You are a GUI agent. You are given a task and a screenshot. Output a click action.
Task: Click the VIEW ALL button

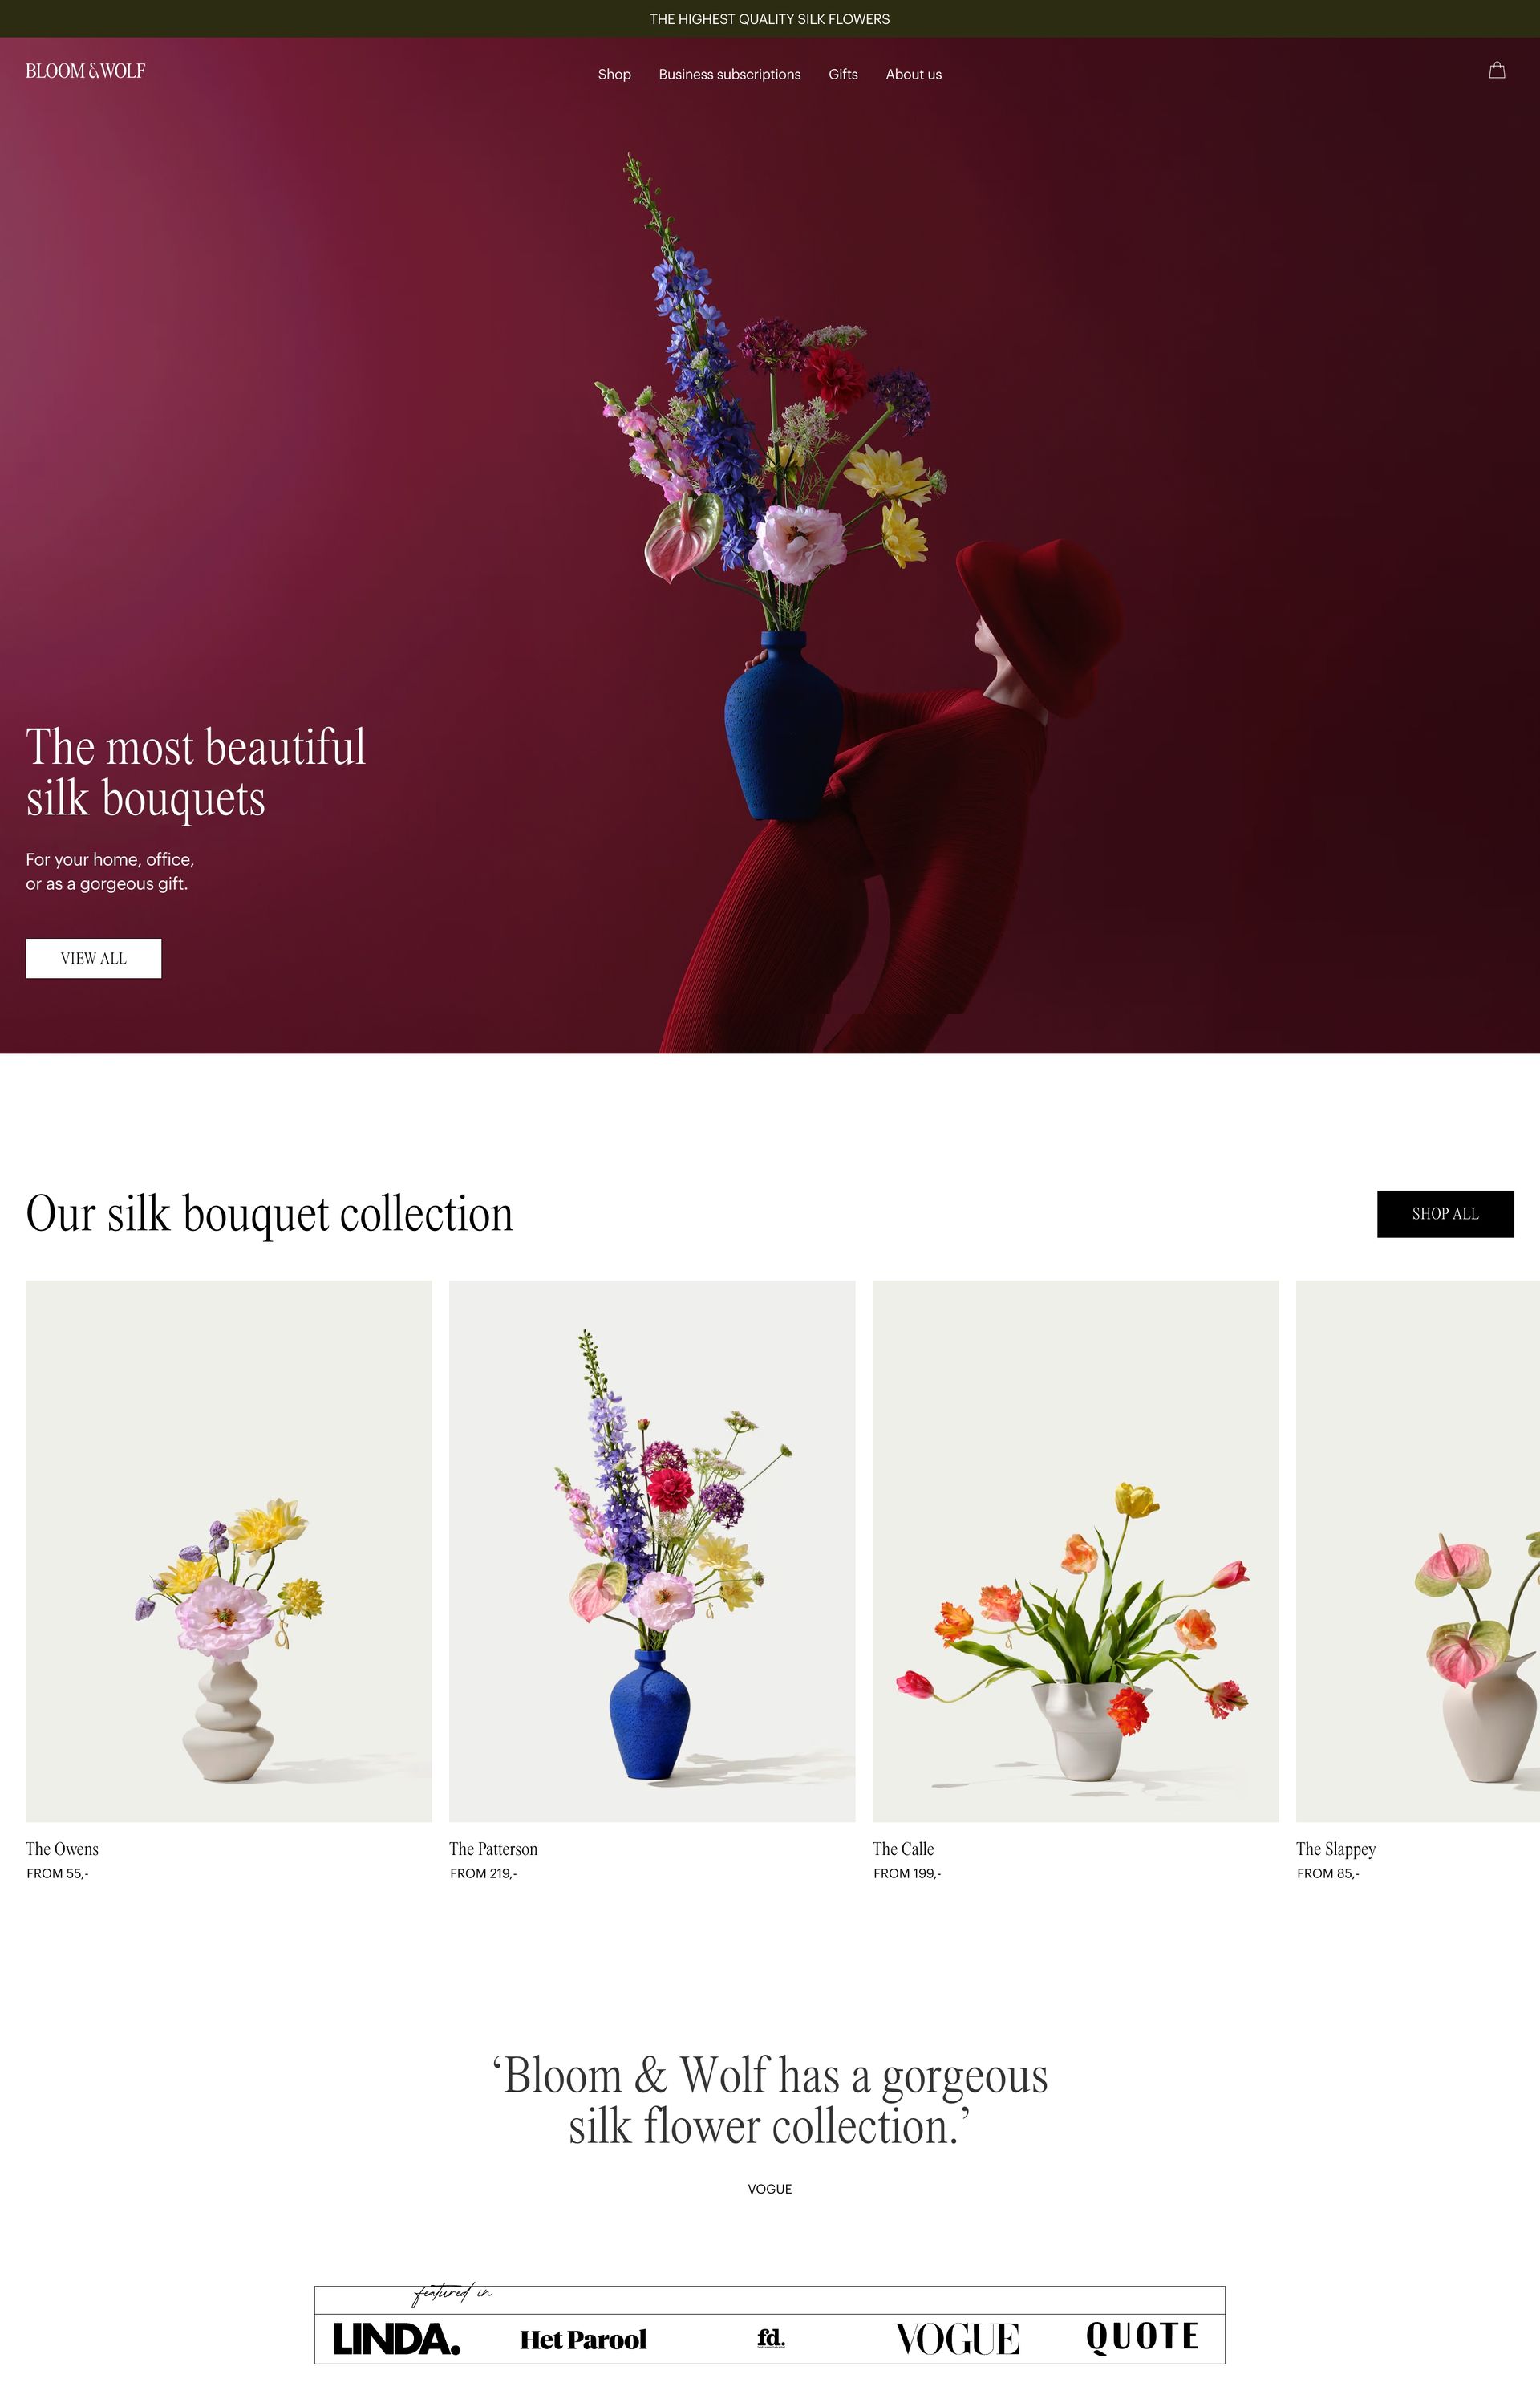click(93, 958)
